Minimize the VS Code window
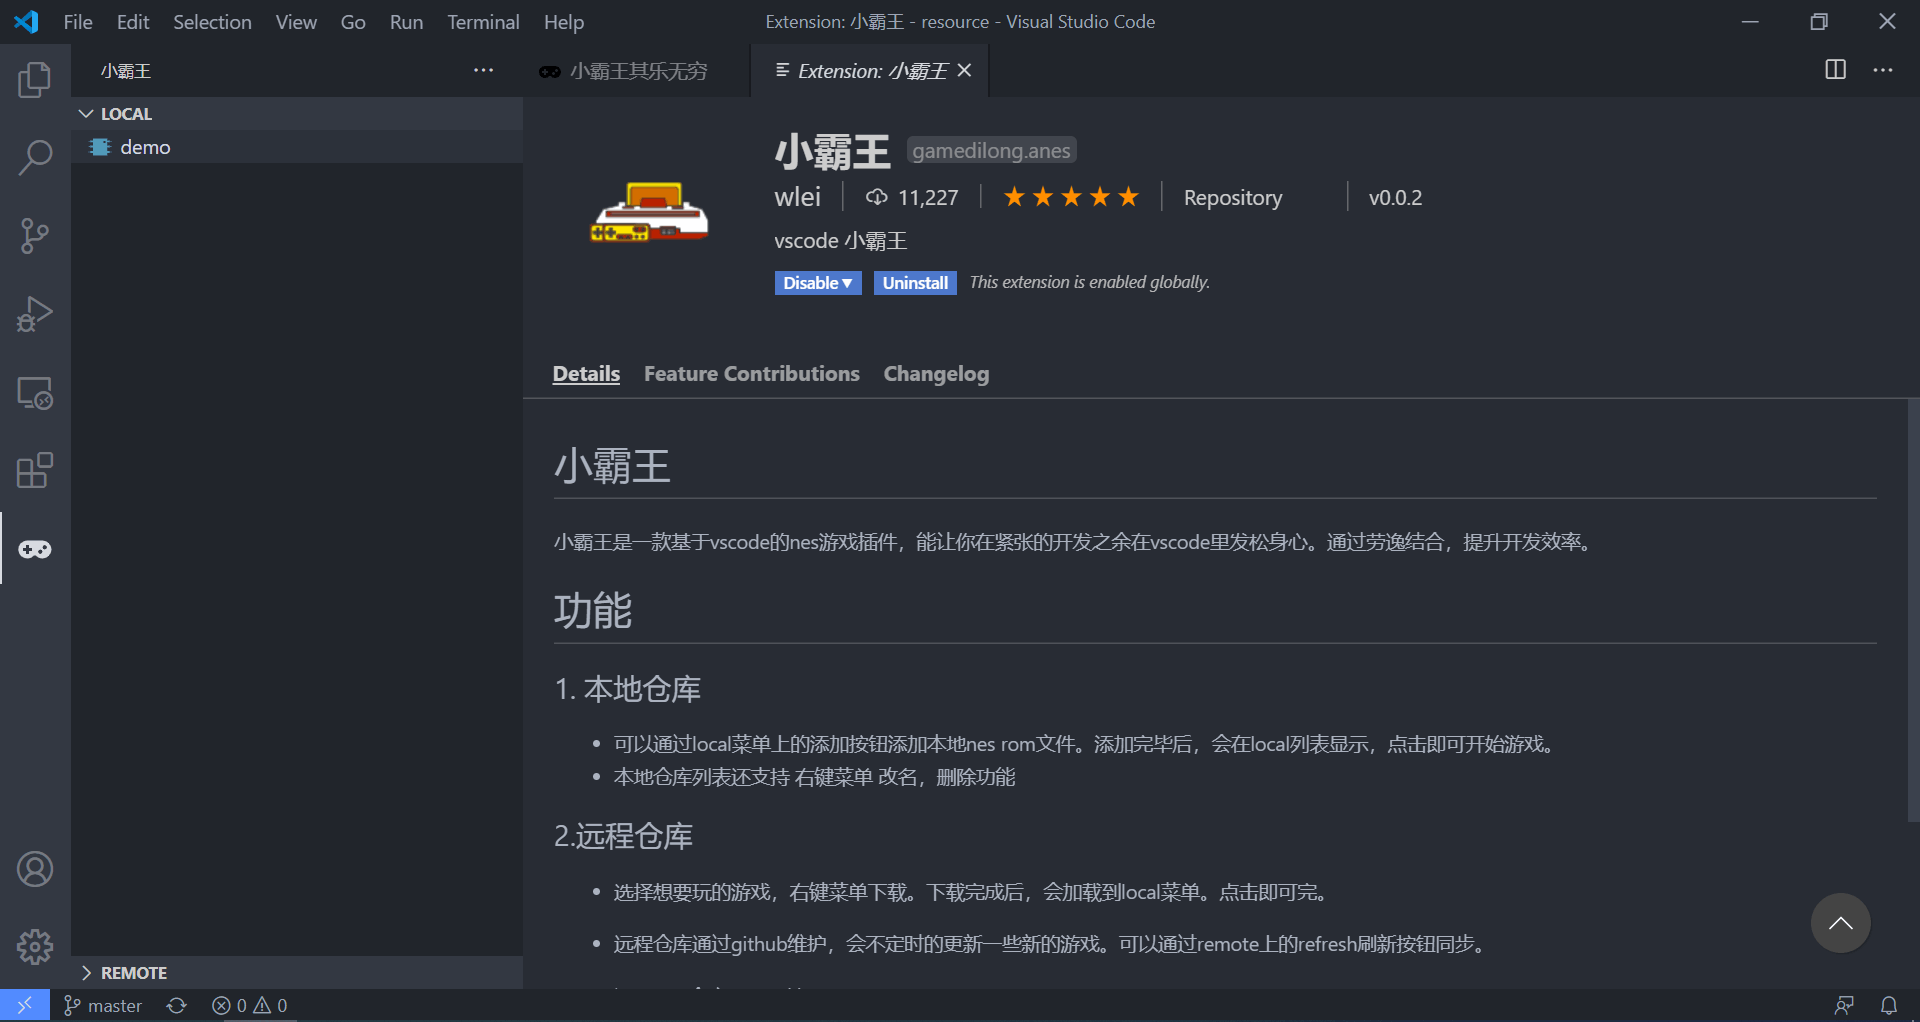Image resolution: width=1920 pixels, height=1022 pixels. tap(1750, 21)
